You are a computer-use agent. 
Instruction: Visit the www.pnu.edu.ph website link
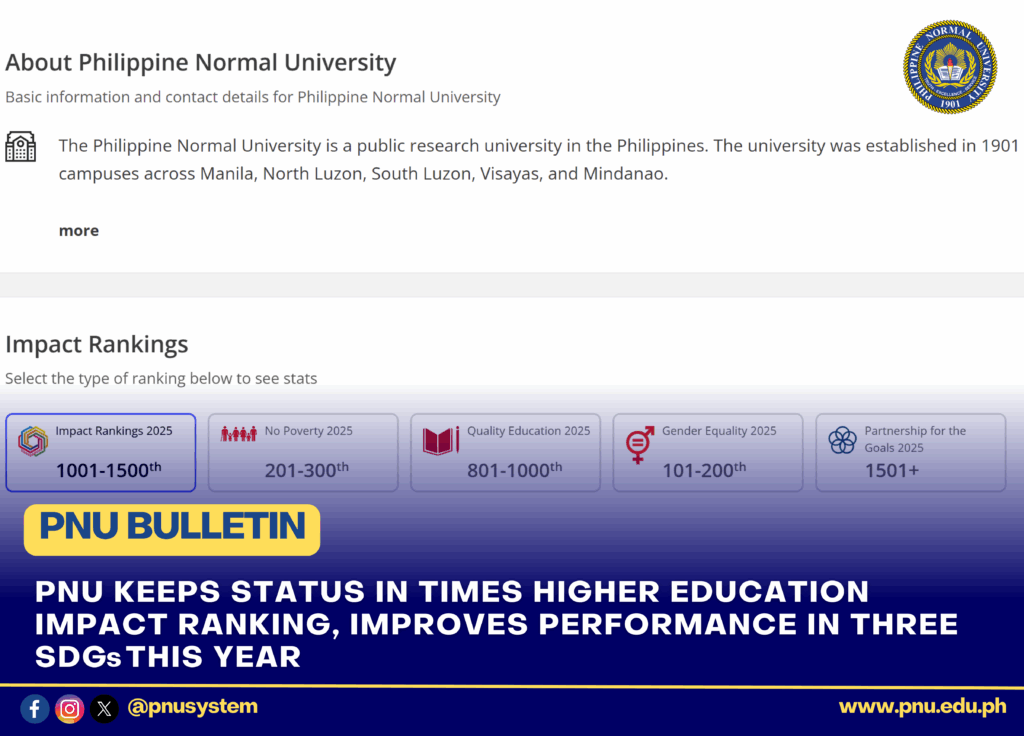tap(922, 707)
